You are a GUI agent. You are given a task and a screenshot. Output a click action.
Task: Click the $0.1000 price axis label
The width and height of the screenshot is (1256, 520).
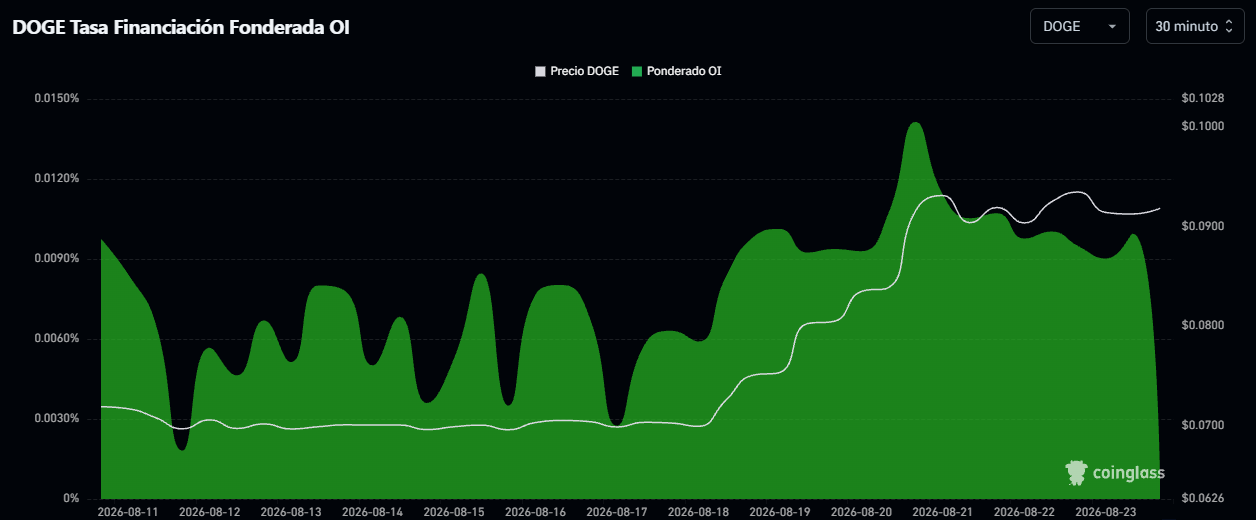[x=1202, y=126]
